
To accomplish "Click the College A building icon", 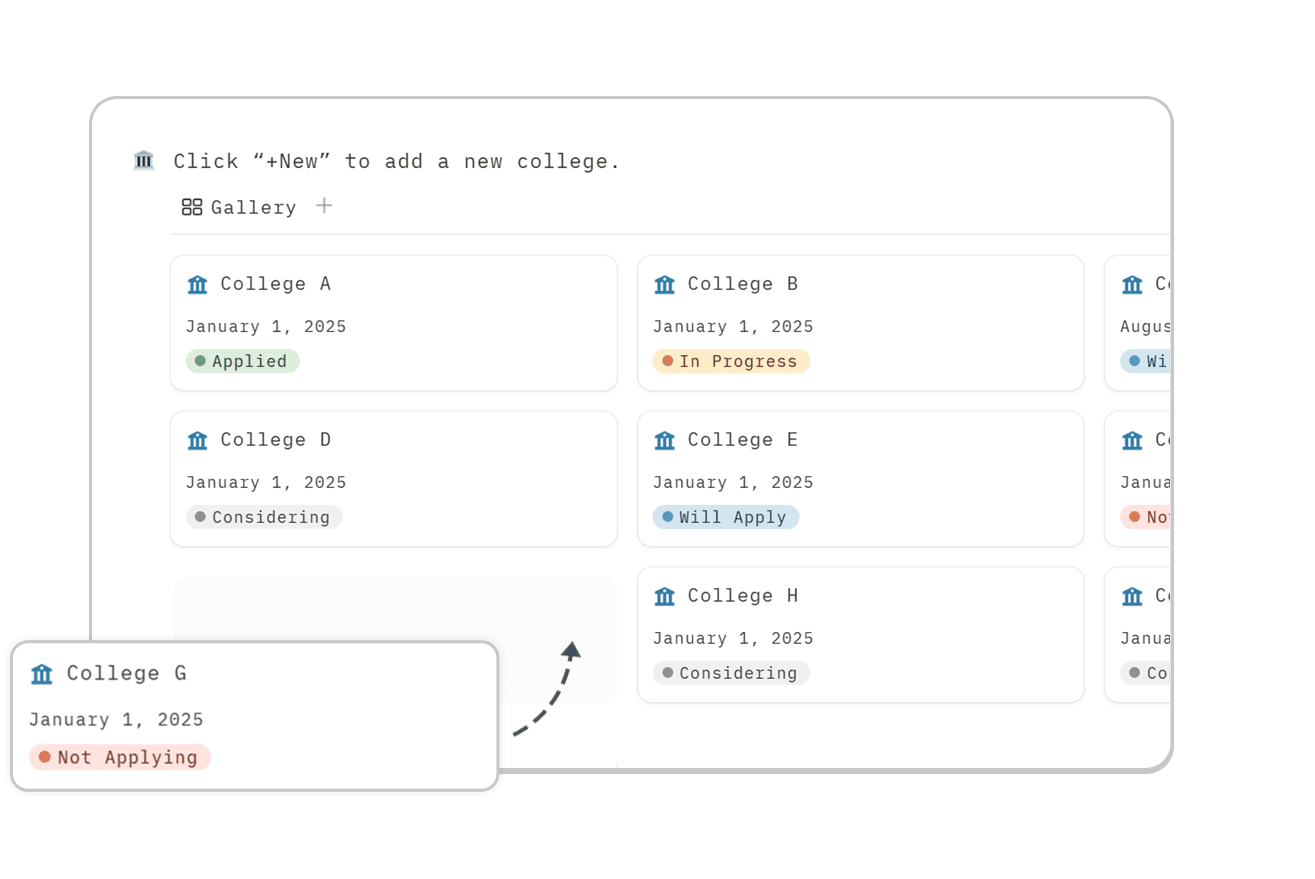I will (197, 285).
